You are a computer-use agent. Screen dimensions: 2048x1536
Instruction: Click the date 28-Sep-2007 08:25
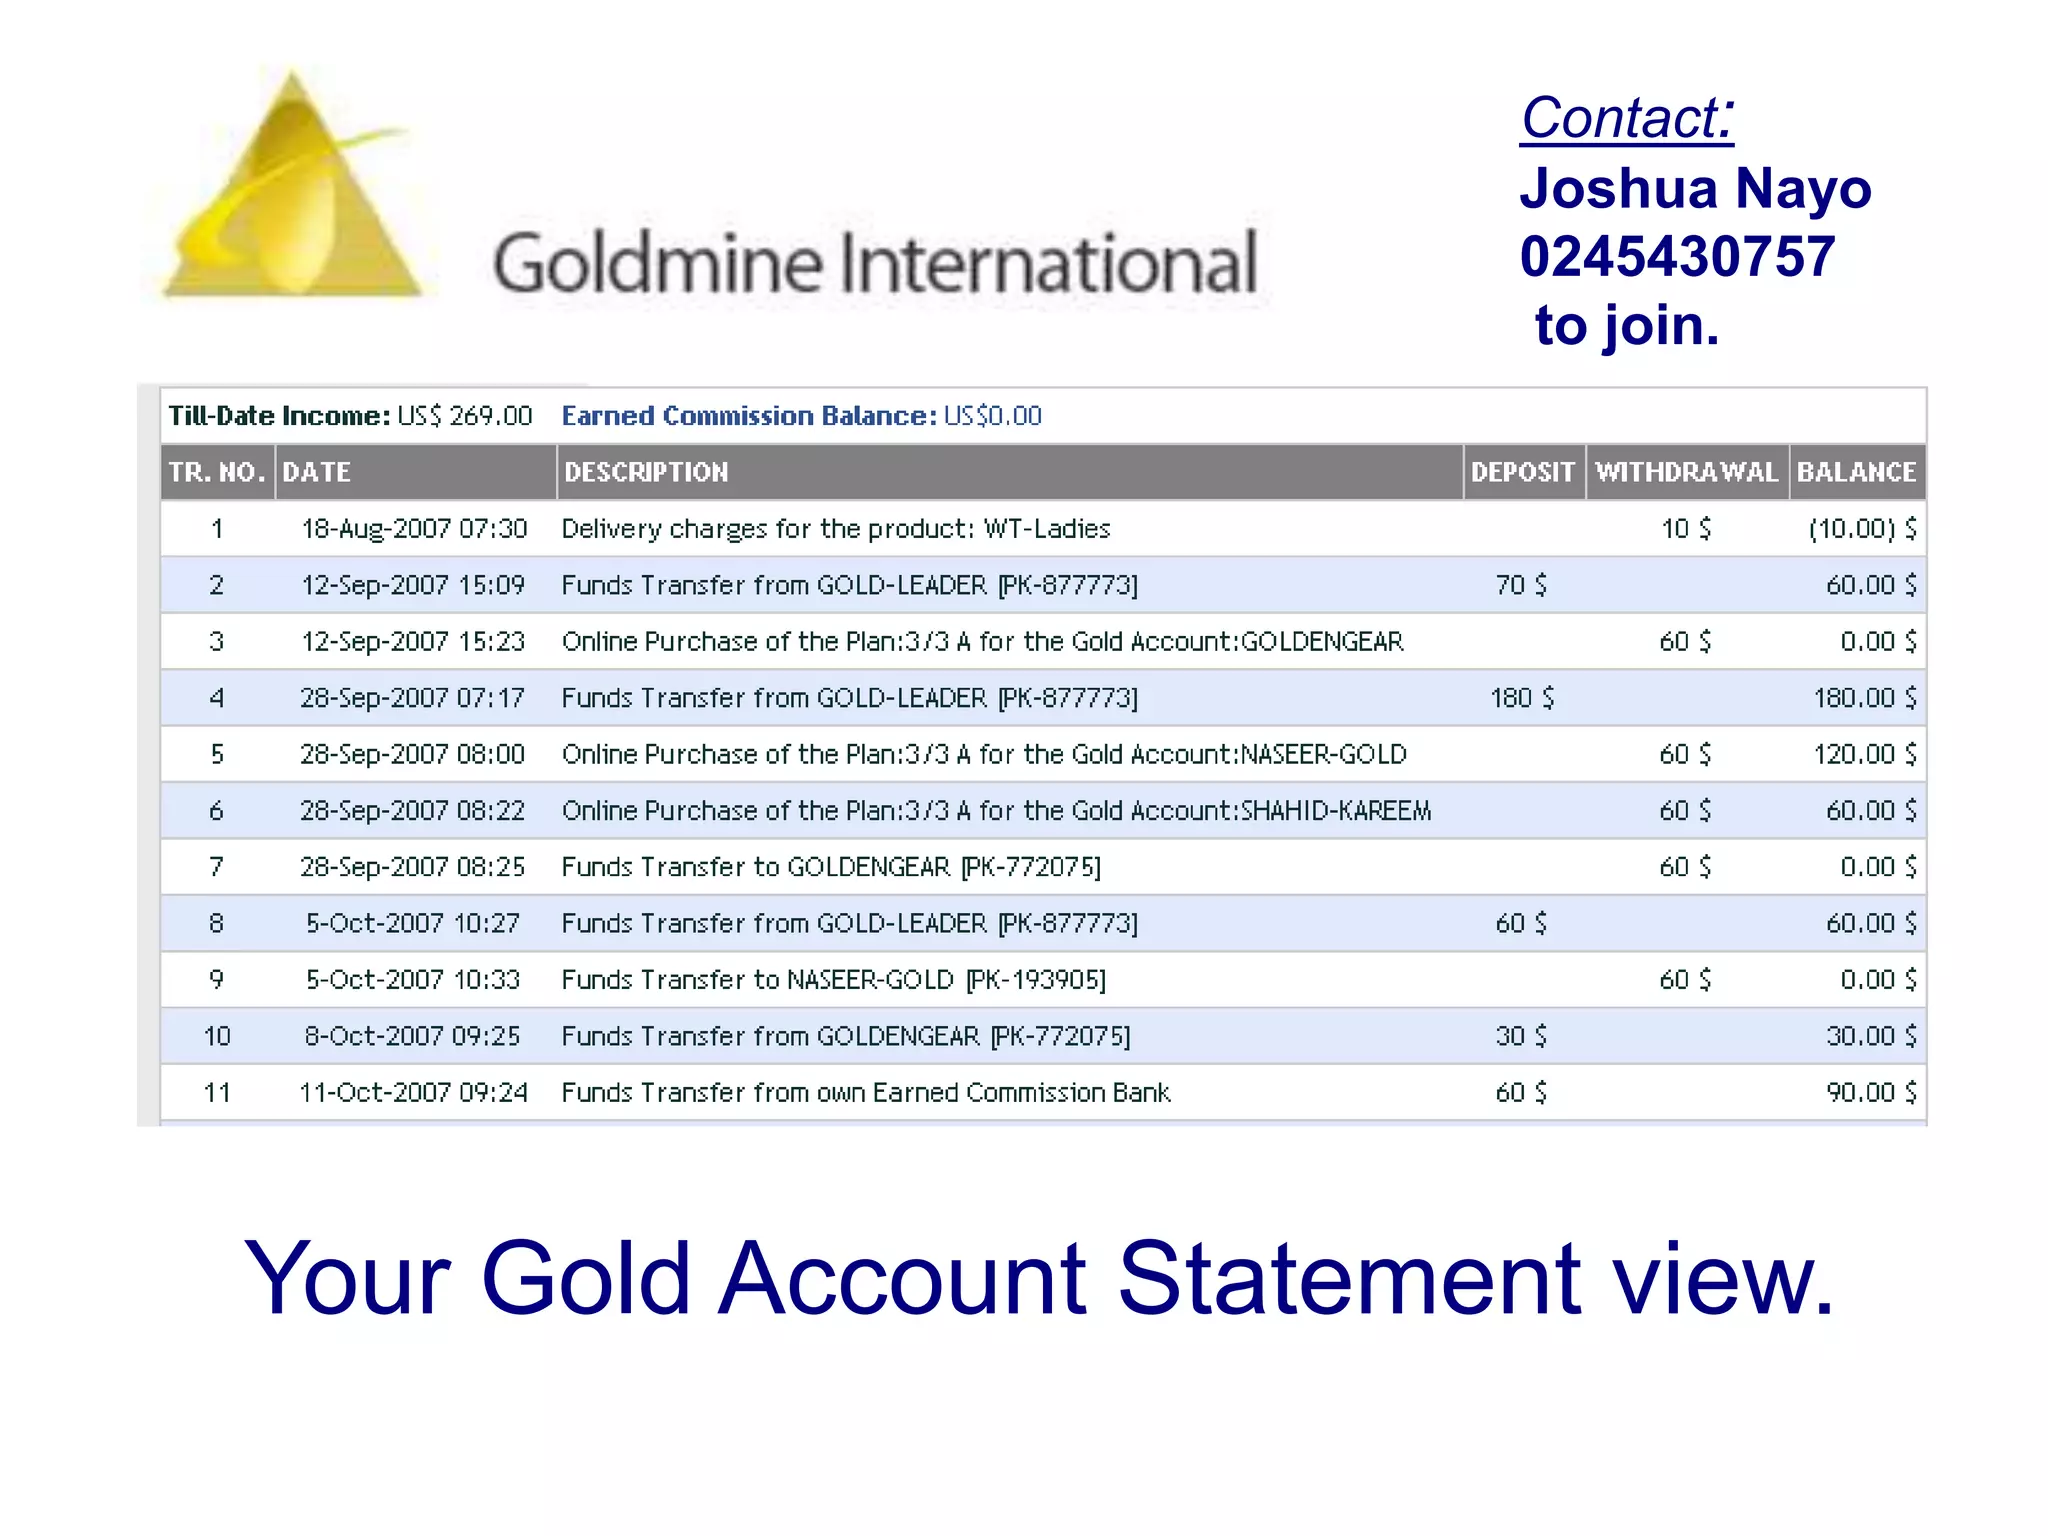click(x=412, y=867)
